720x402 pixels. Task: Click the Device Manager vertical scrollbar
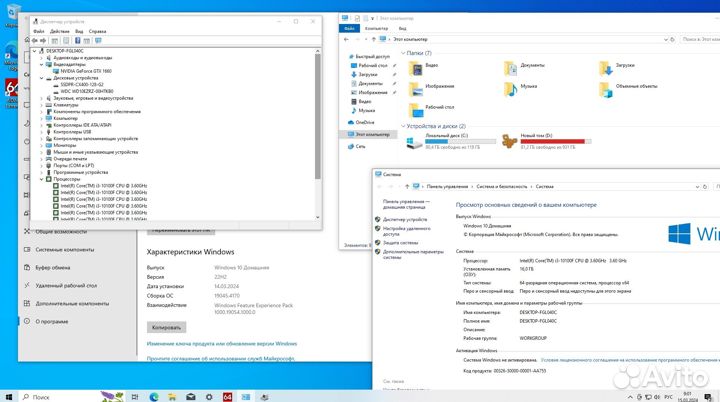[317, 116]
